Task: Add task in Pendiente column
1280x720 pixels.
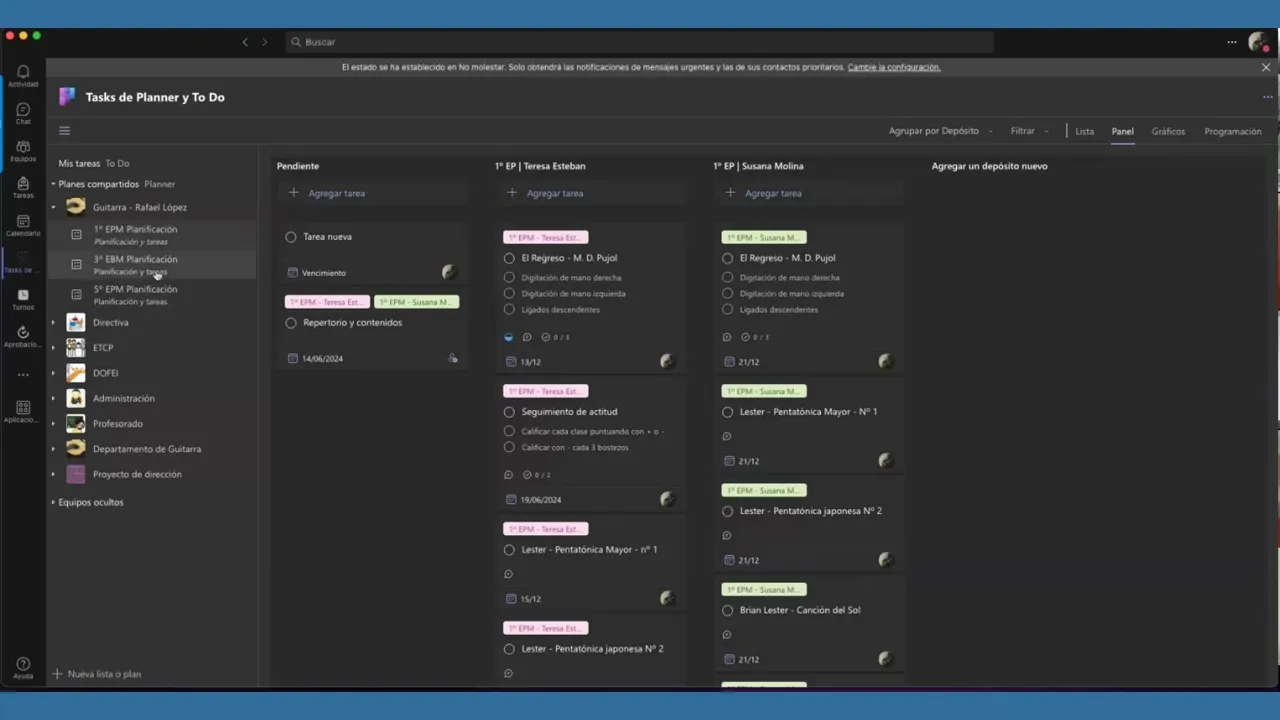Action: pyautogui.click(x=372, y=193)
